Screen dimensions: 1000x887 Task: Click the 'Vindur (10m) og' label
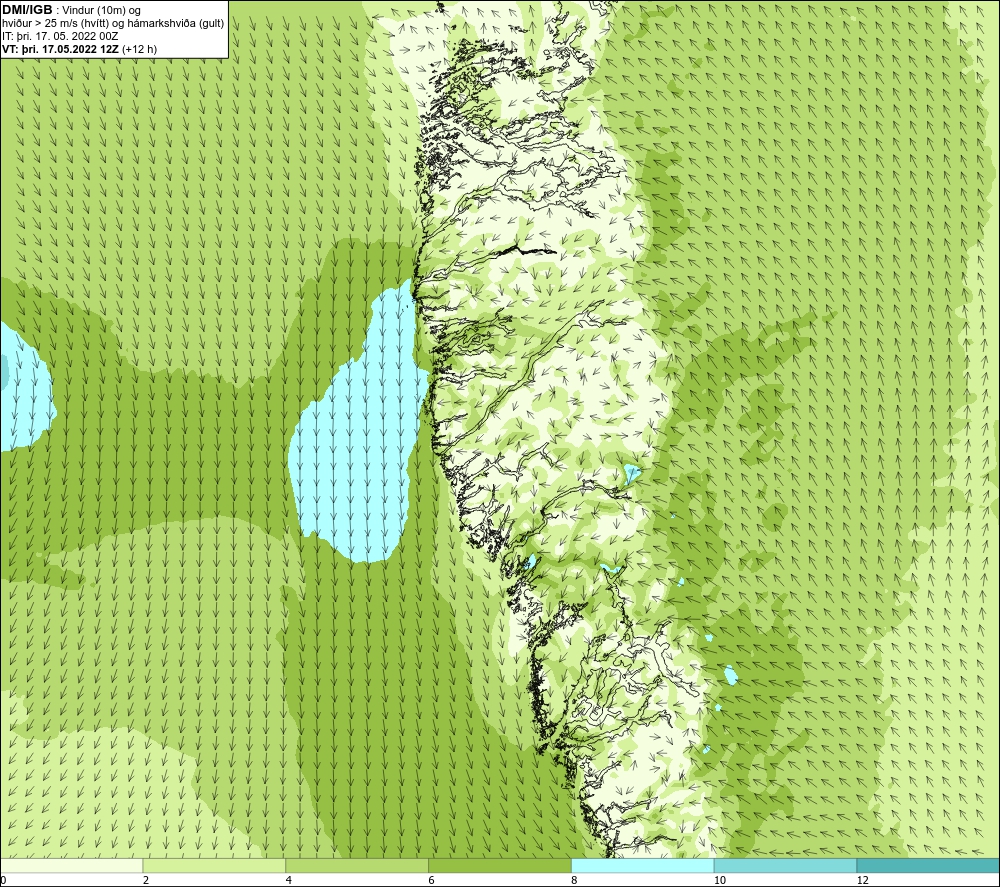pos(103,11)
